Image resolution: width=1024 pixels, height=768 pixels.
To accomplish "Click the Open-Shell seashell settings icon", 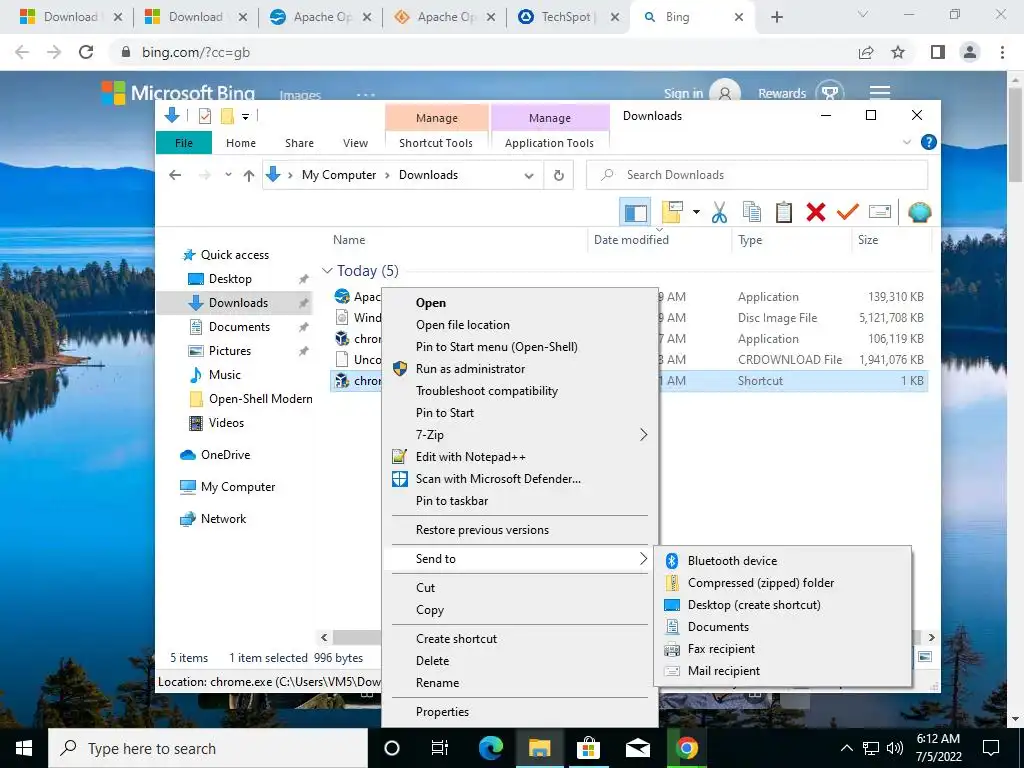I will (x=920, y=212).
